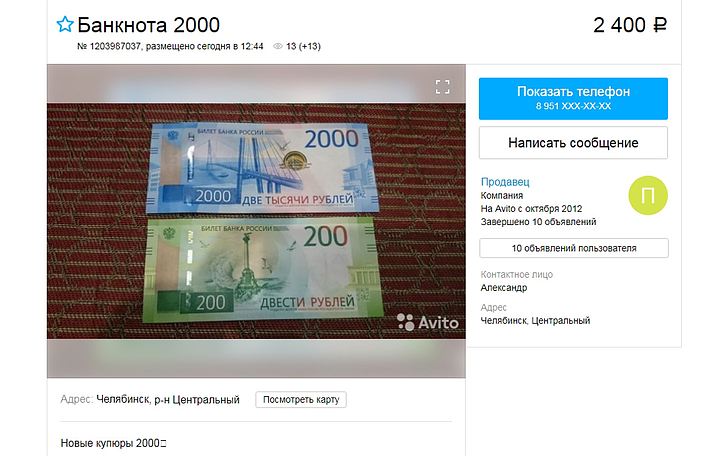This screenshot has height=456, width=720.
Task: Open fullscreen photo view icon
Action: (443, 87)
